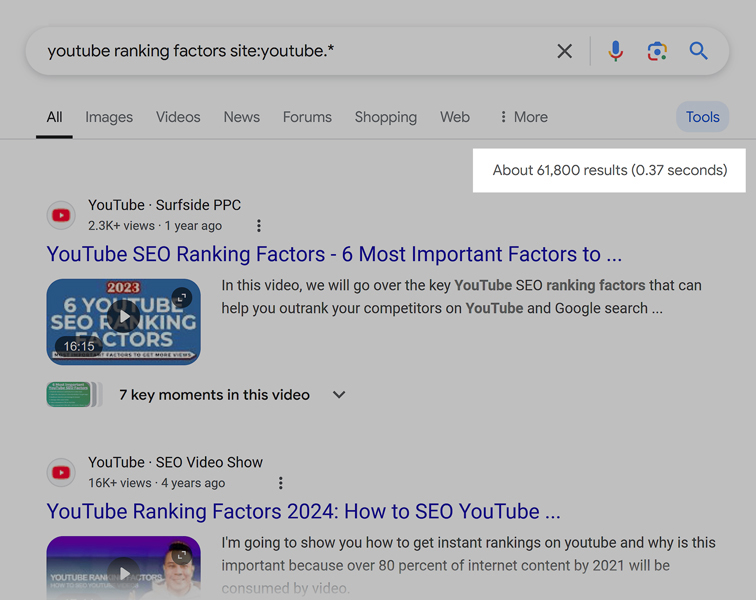The width and height of the screenshot is (756, 600).
Task: Click the YouTube favicon for Surfside PPC result
Action: tap(61, 215)
